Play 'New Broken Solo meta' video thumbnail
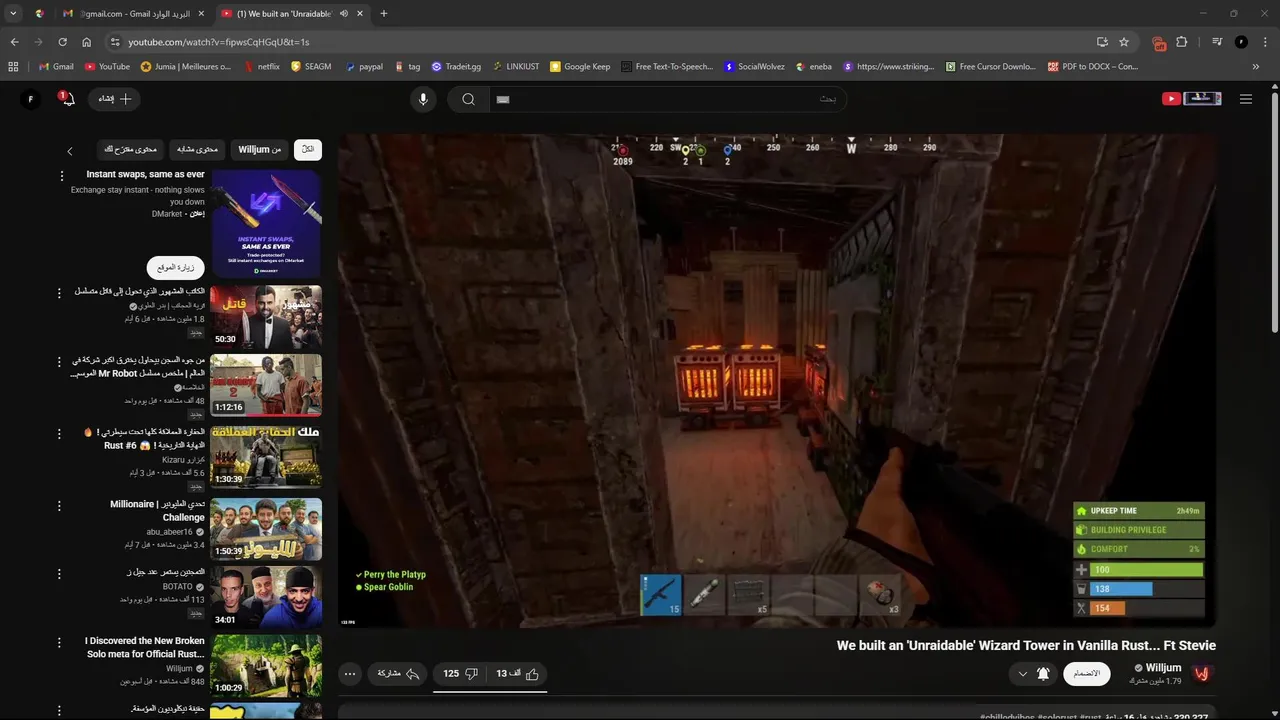 266,664
